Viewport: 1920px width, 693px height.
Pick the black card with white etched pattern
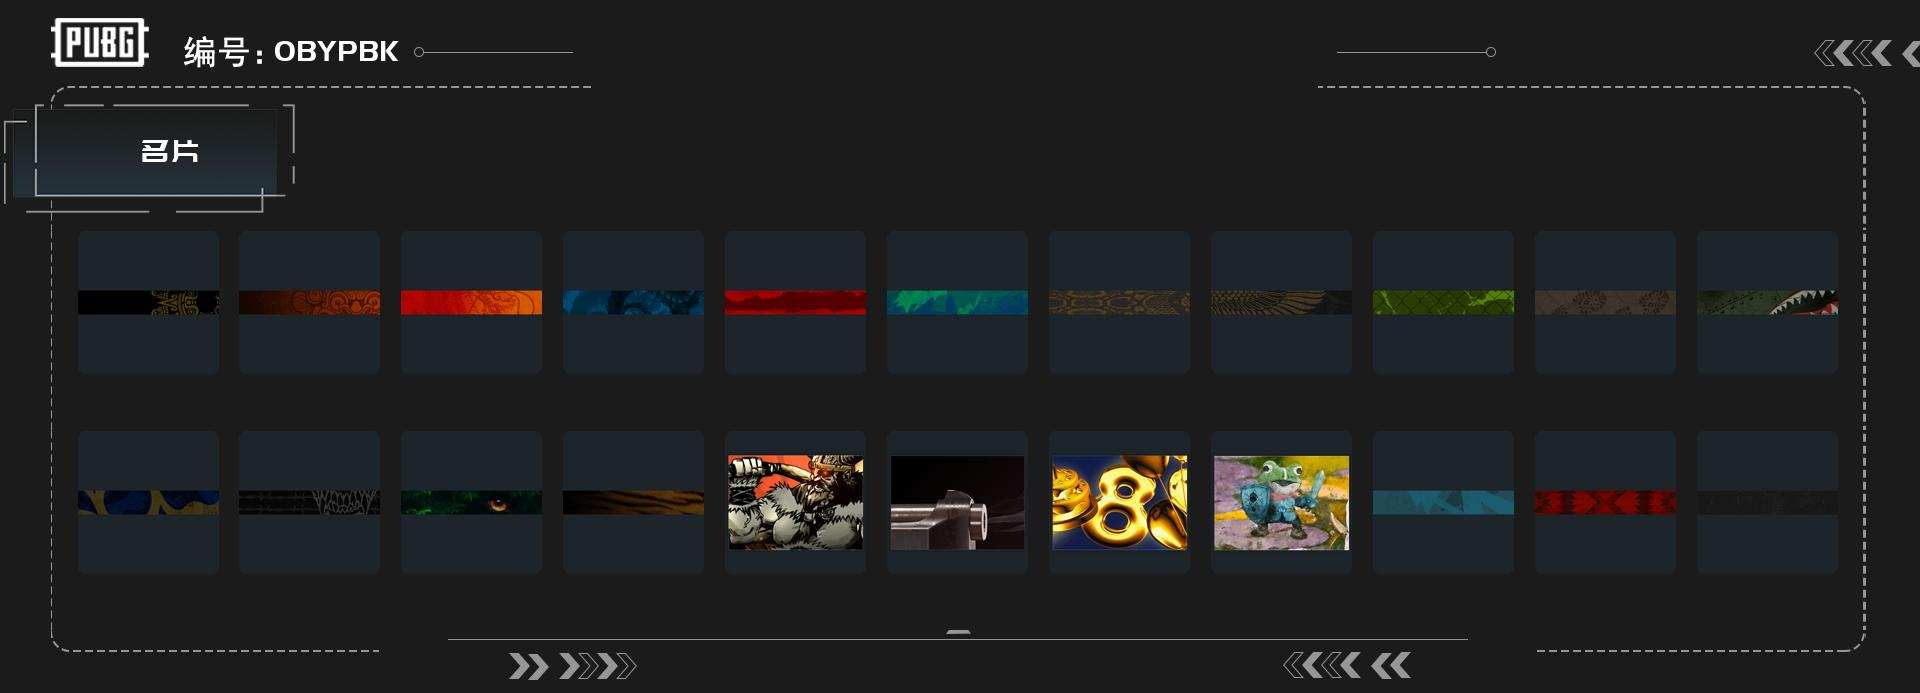(310, 502)
